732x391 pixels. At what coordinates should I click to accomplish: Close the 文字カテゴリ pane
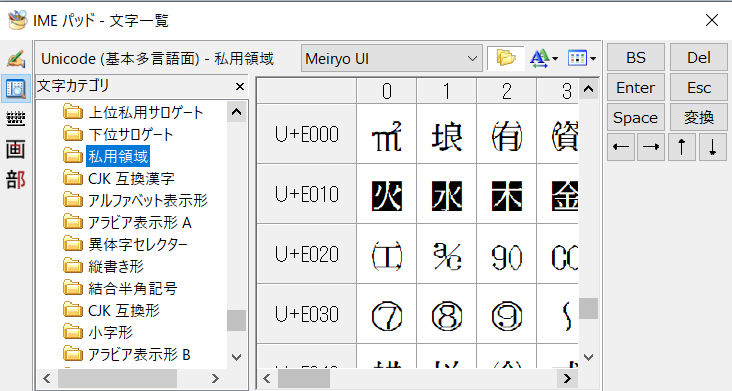(240, 86)
